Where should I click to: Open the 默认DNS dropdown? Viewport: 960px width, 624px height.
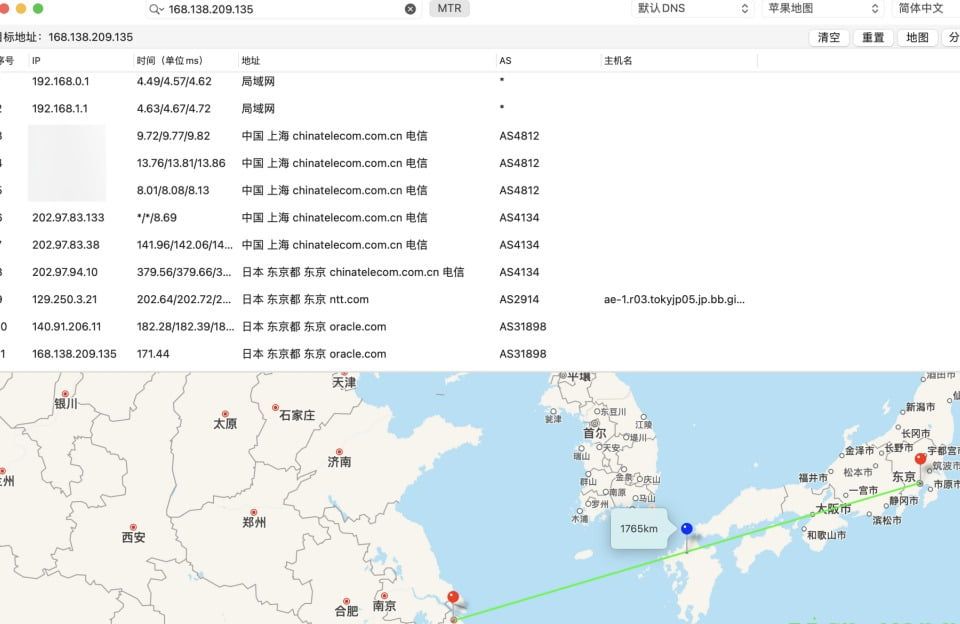tap(692, 8)
